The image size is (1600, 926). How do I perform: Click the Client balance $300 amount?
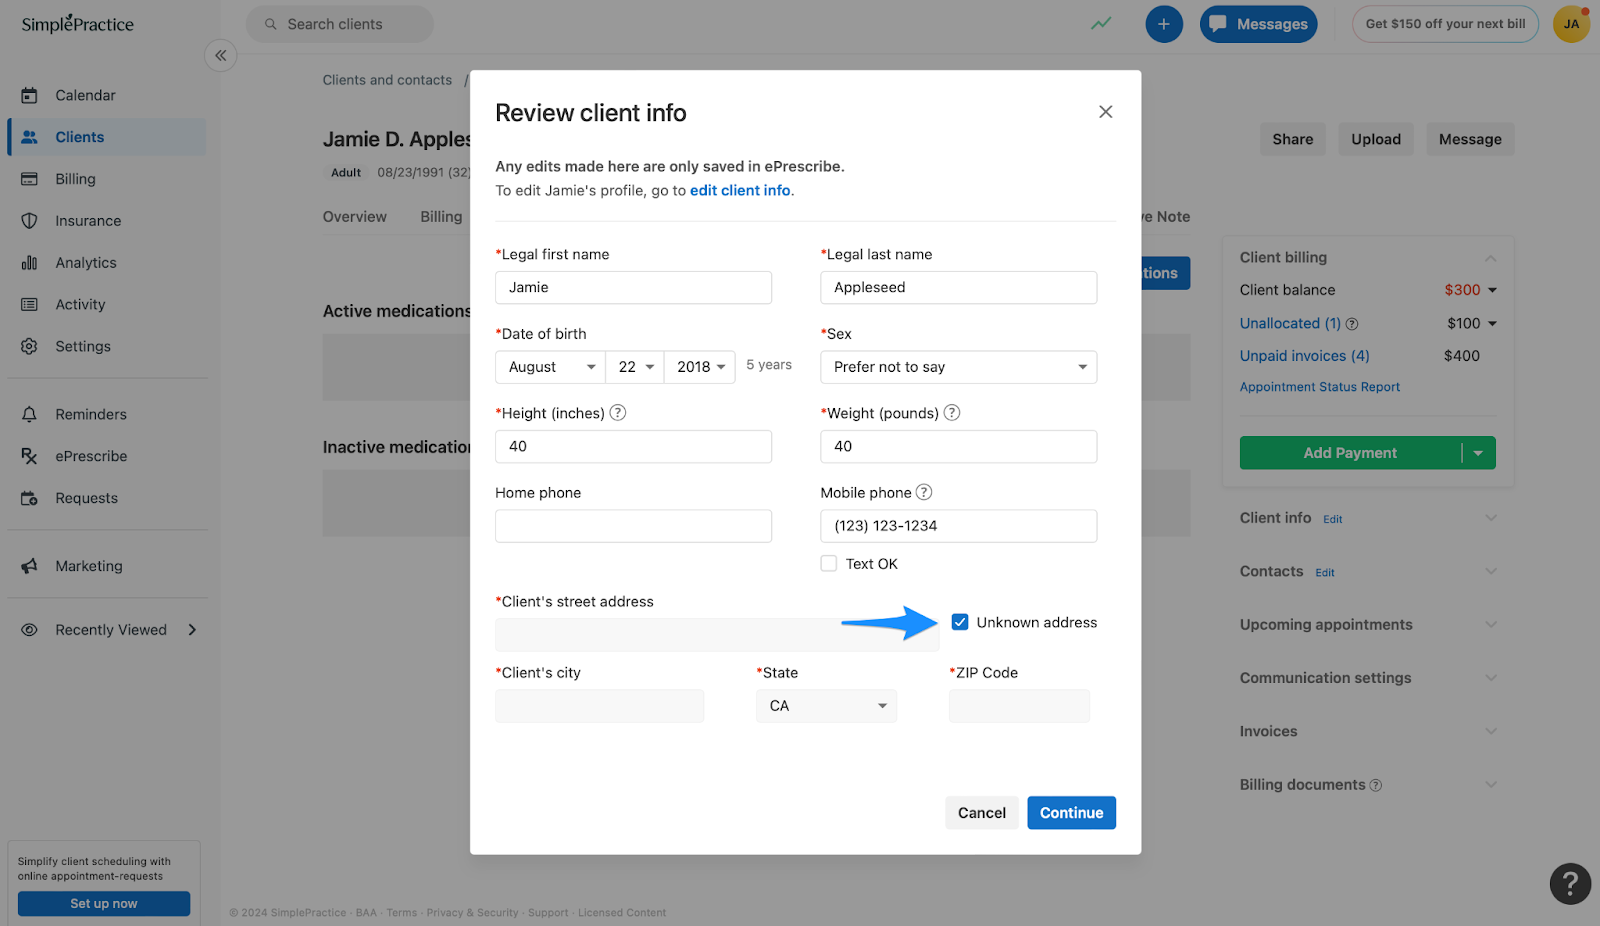[1464, 289]
